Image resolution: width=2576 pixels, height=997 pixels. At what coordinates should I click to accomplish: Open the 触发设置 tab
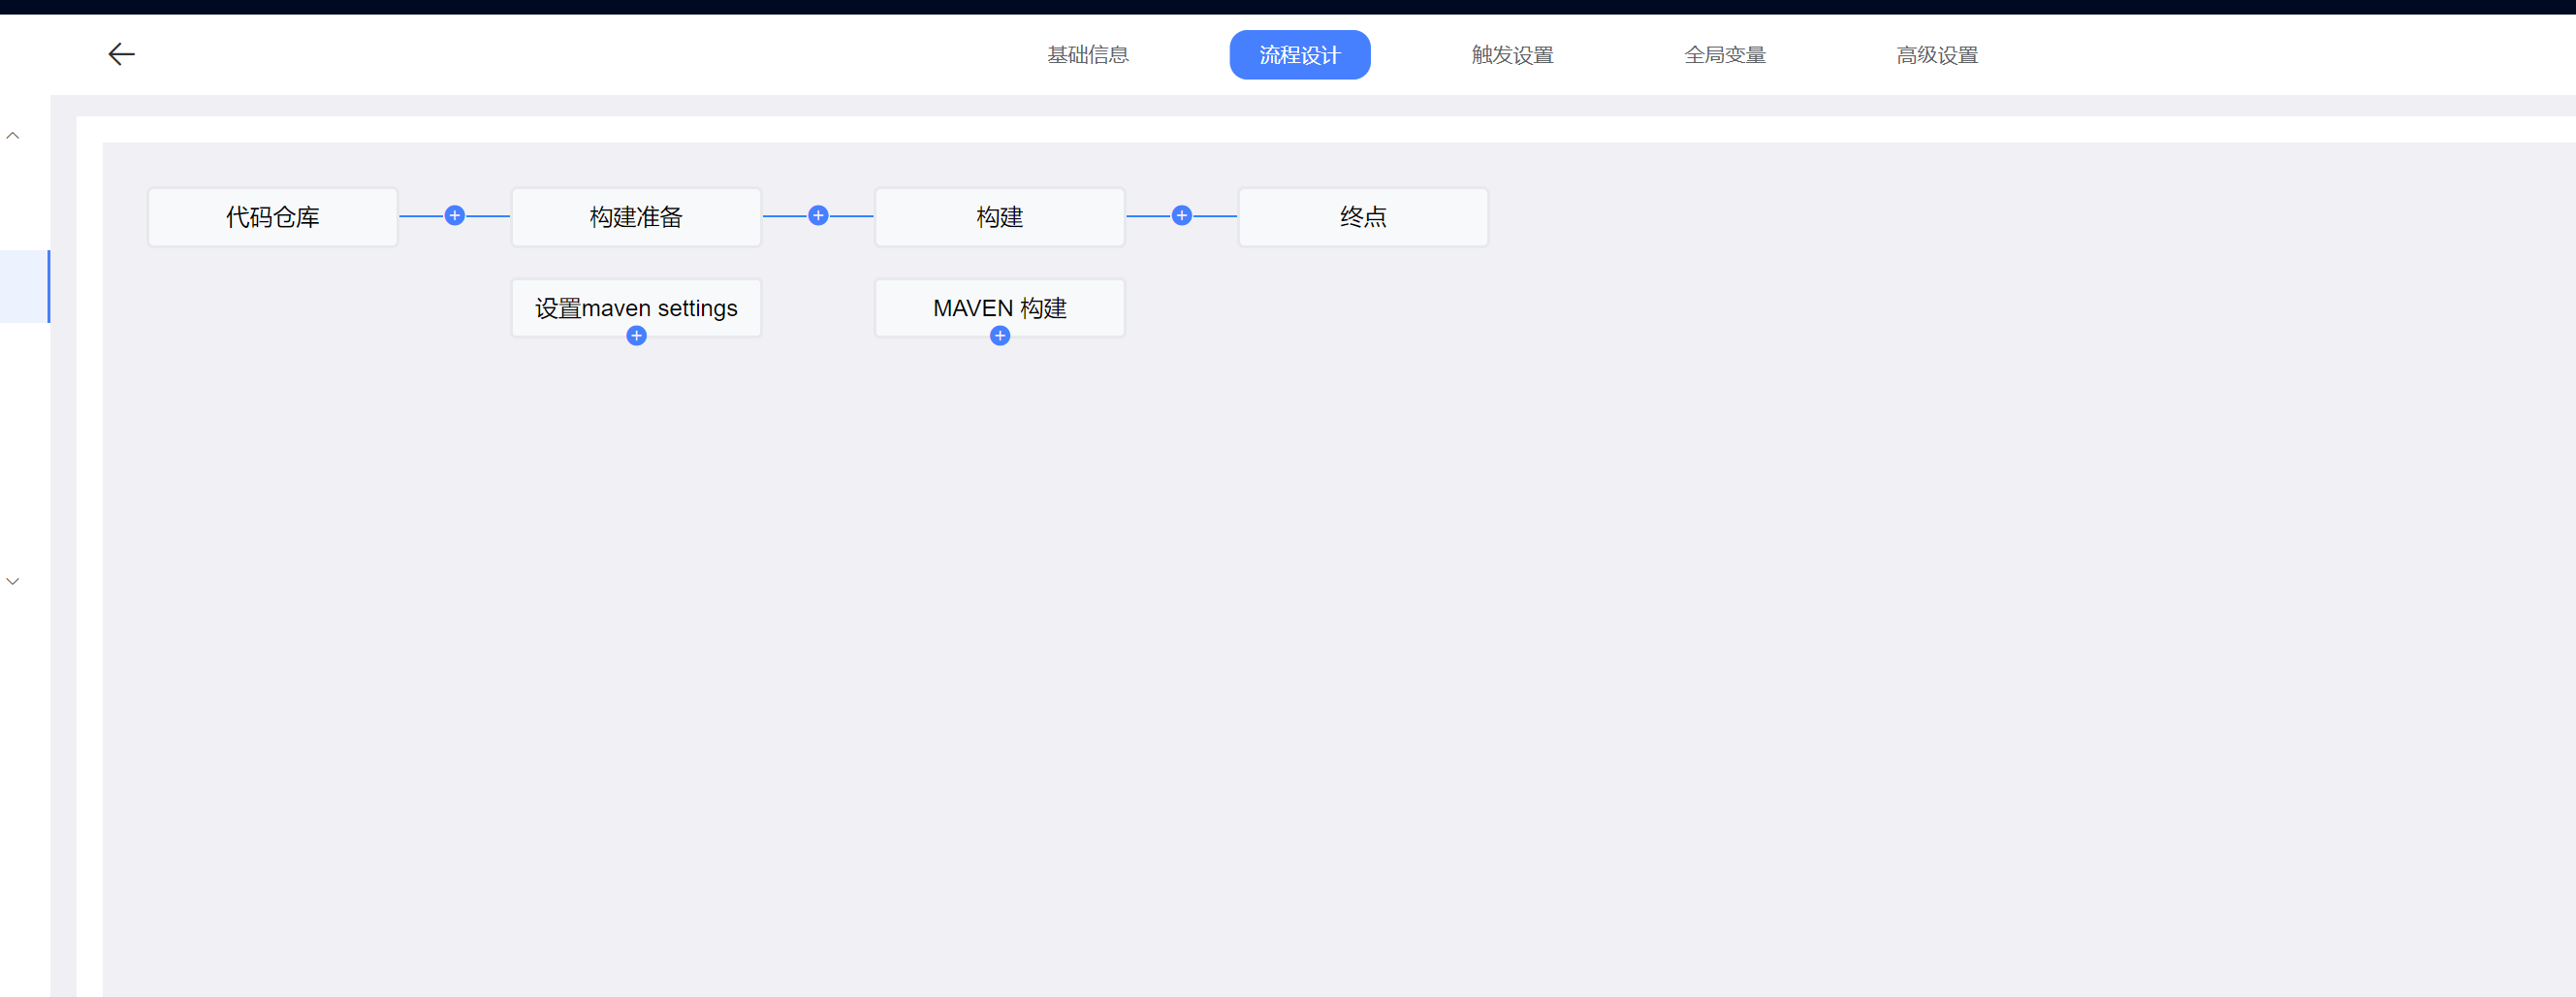coord(1512,55)
